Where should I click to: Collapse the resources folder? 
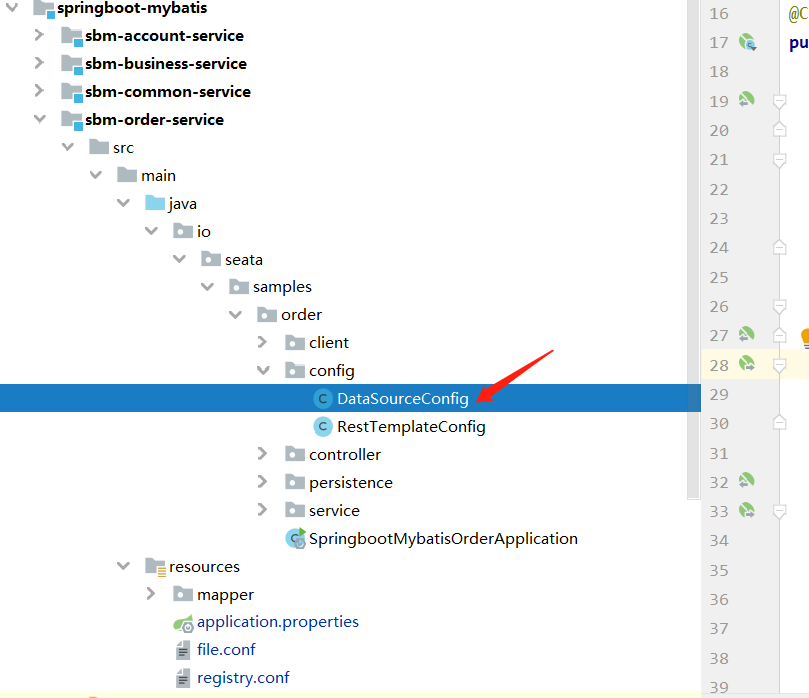click(x=123, y=566)
